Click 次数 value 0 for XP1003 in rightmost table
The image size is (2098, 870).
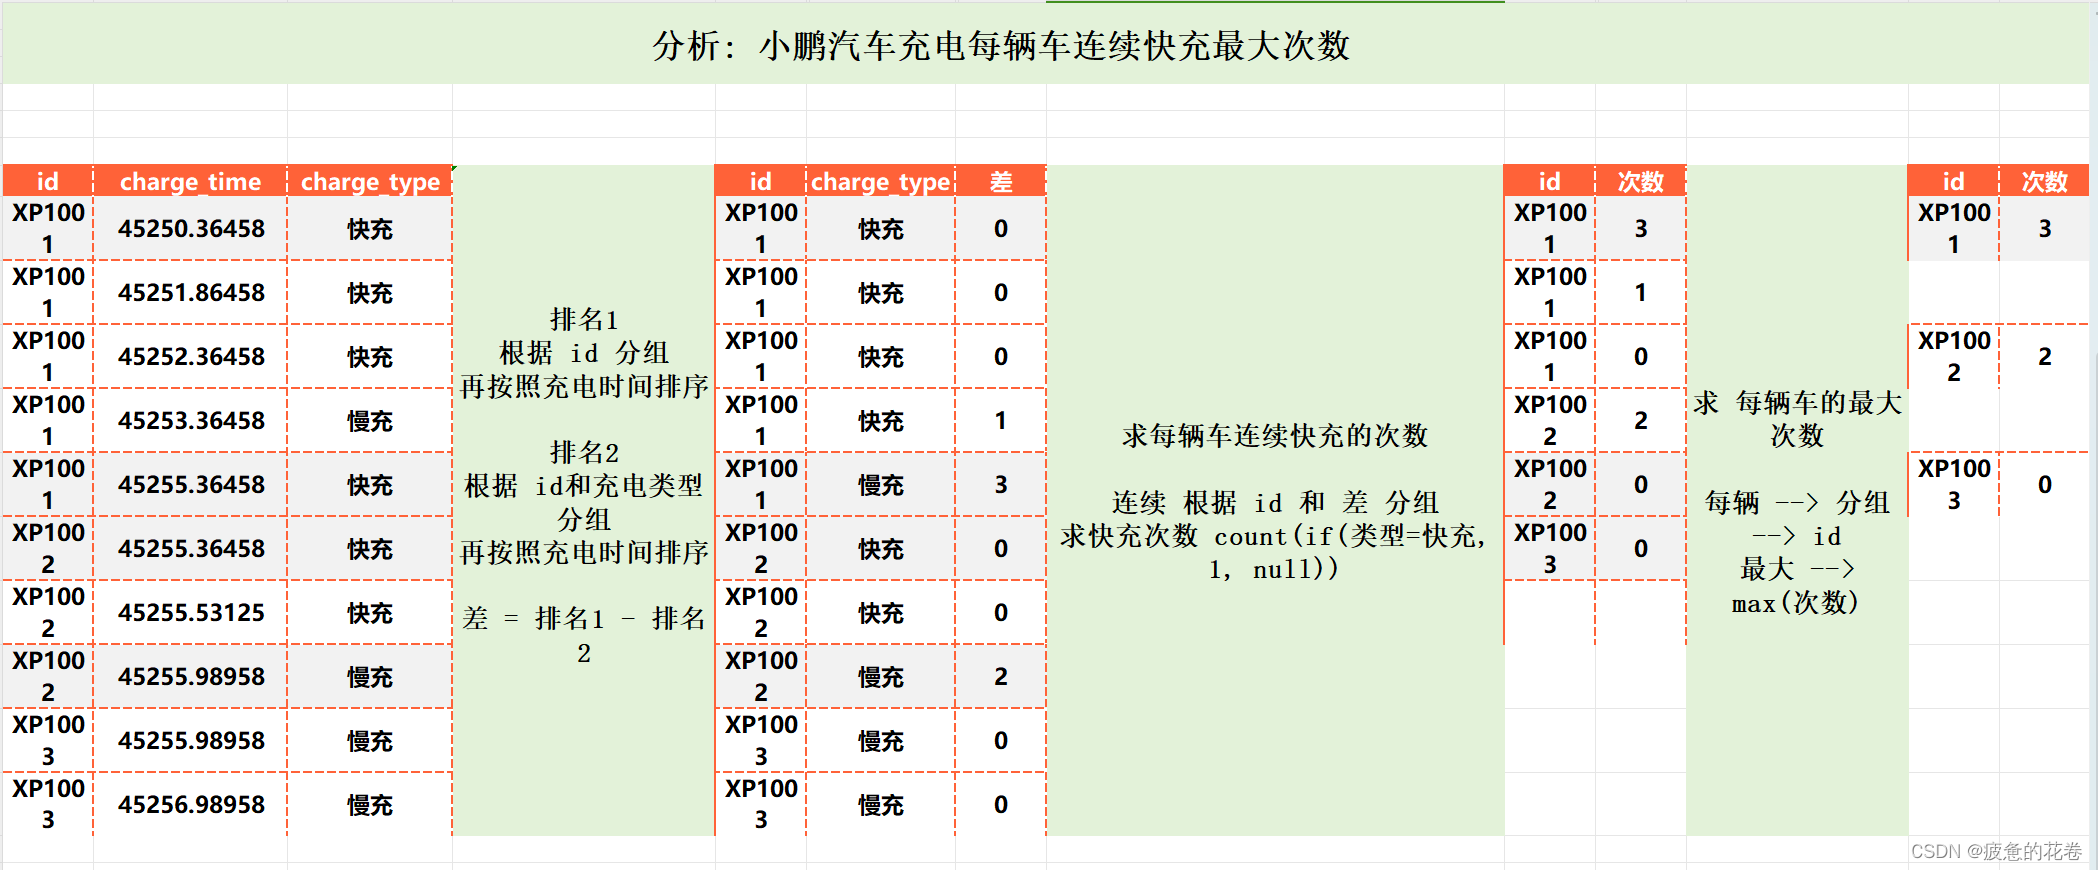tap(2045, 485)
